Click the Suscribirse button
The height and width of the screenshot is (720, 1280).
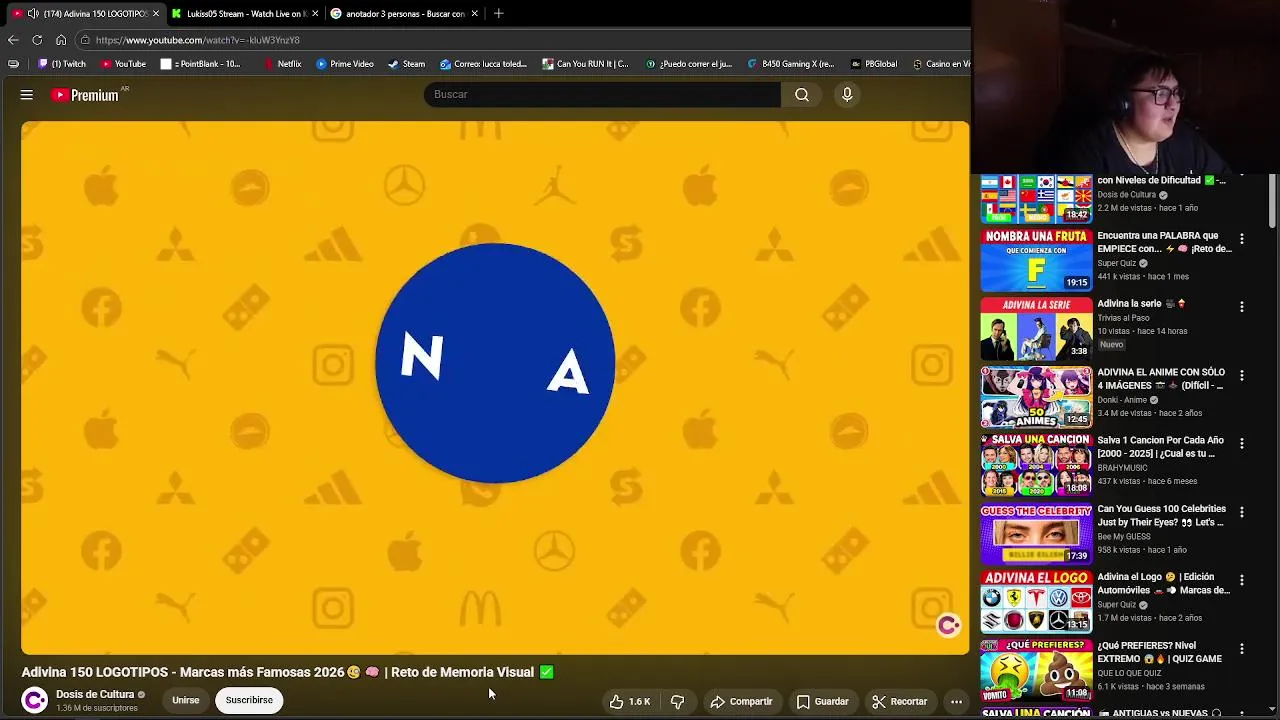click(x=249, y=700)
